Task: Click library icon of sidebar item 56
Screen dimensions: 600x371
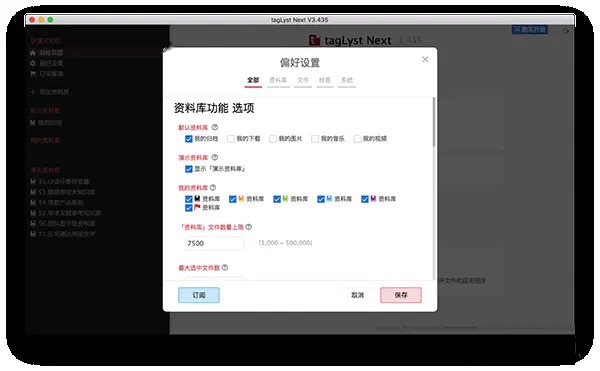Action: pyautogui.click(x=33, y=223)
